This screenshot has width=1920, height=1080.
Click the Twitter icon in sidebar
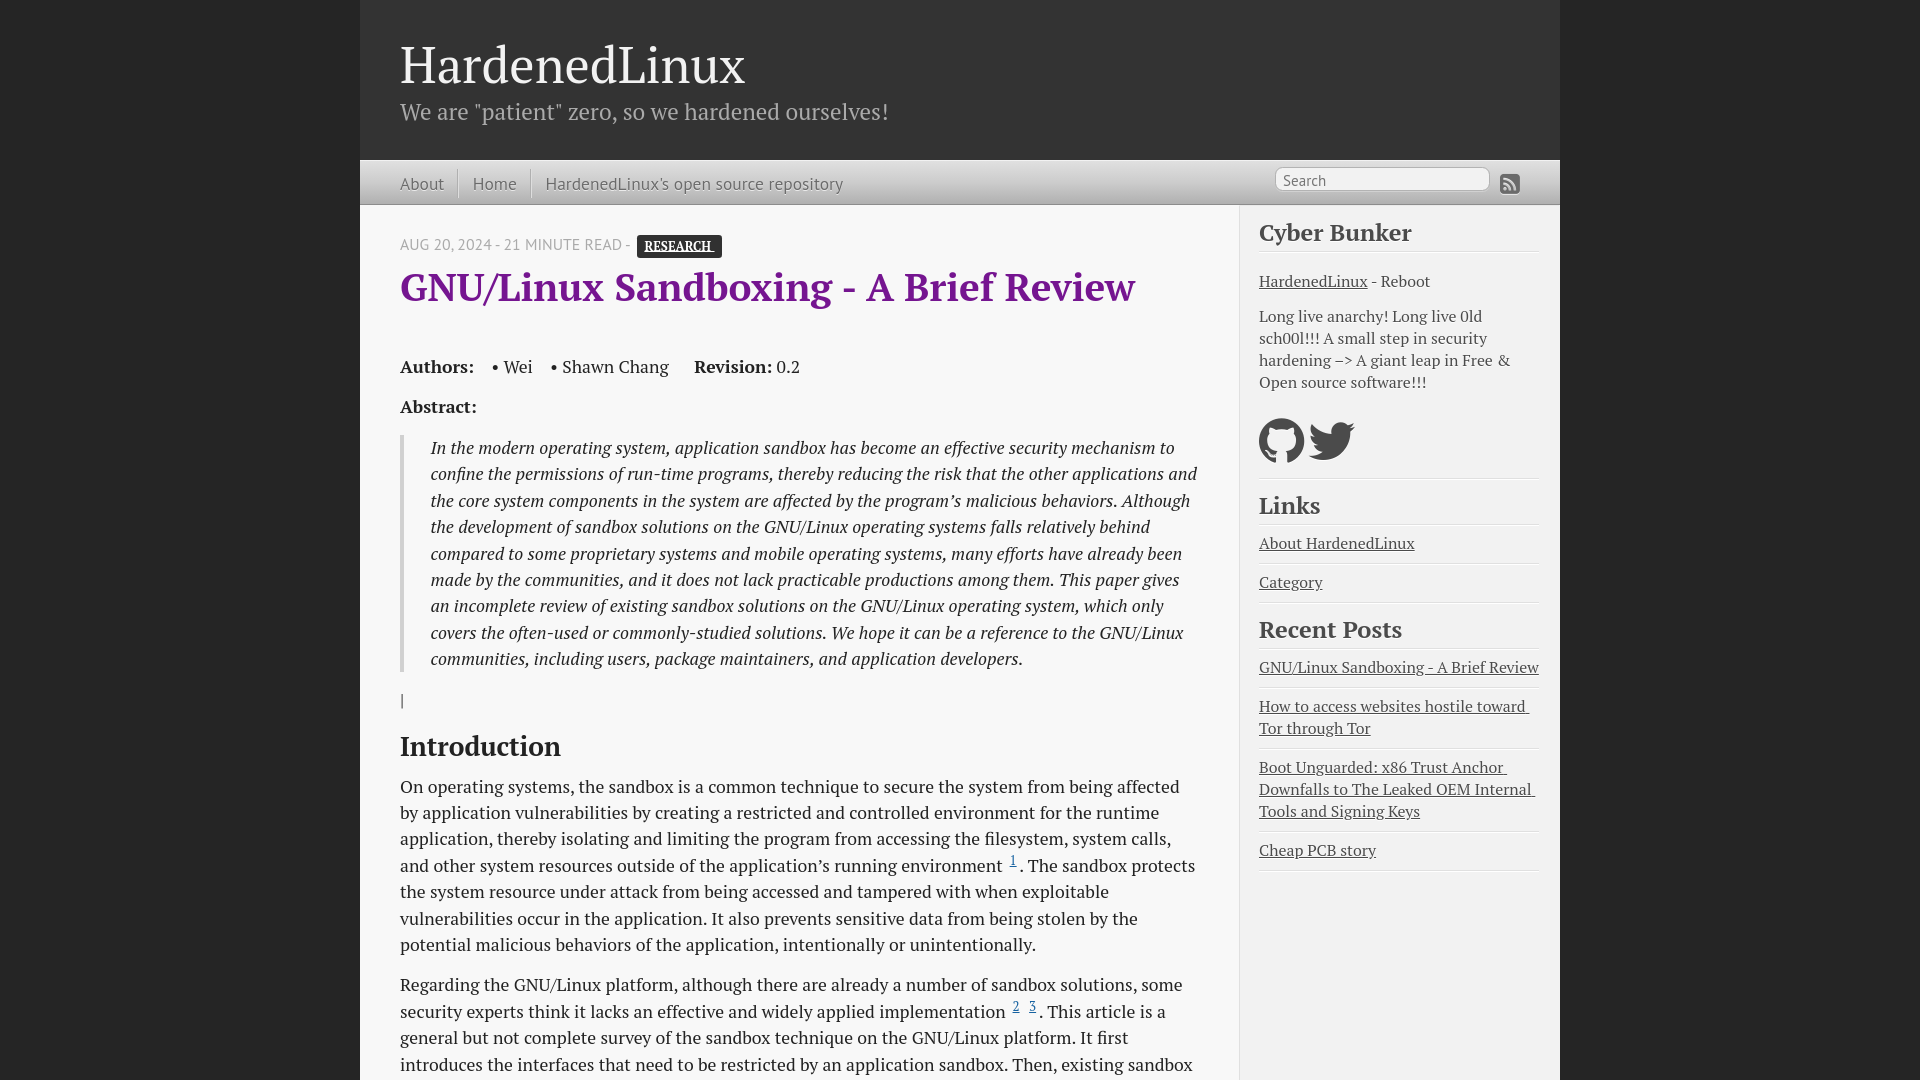click(x=1331, y=440)
